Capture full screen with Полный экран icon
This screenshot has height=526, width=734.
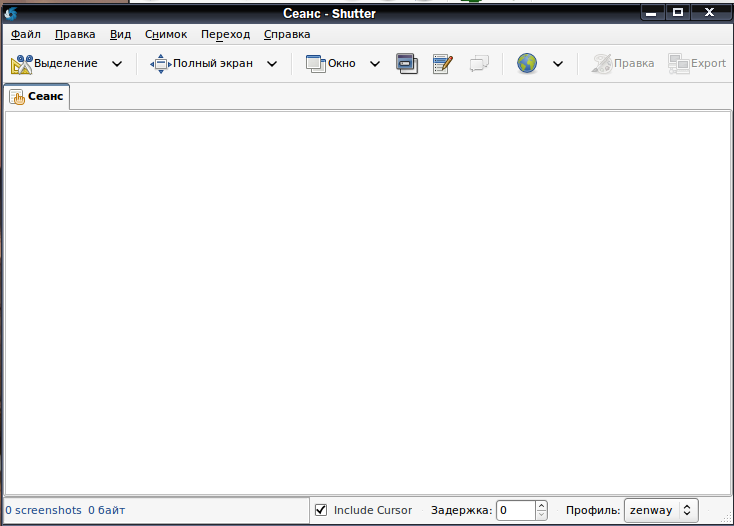pyautogui.click(x=161, y=64)
